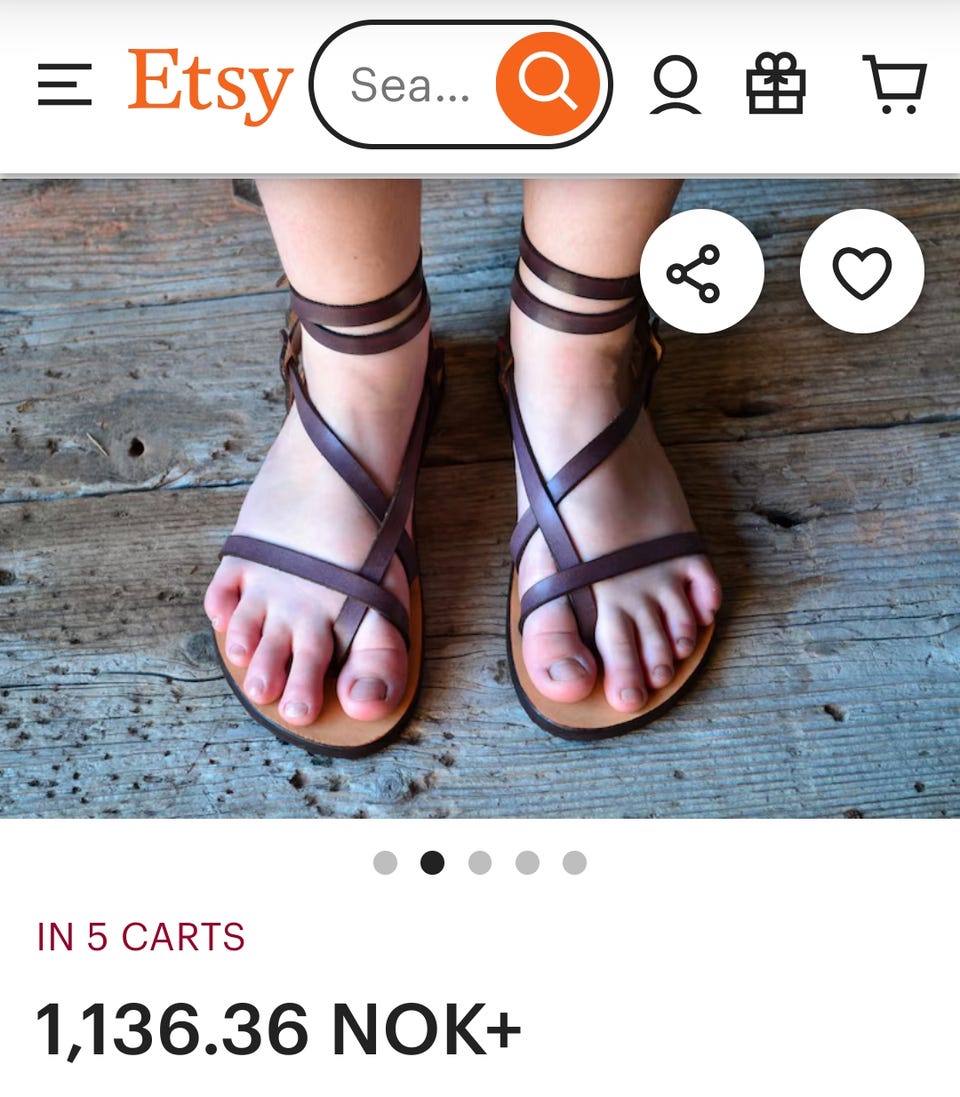This screenshot has height=1097, width=960.
Task: Jump to the third carousel dot
Action: (x=480, y=862)
